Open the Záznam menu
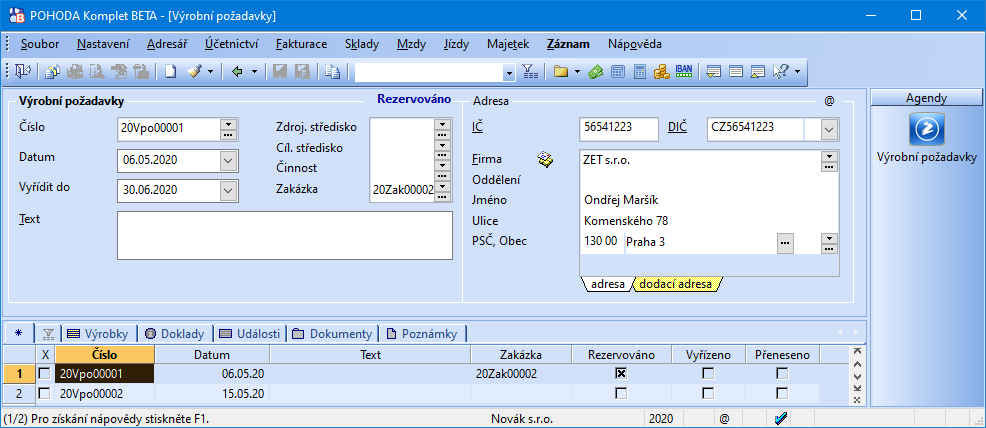This screenshot has width=986, height=428. [568, 44]
